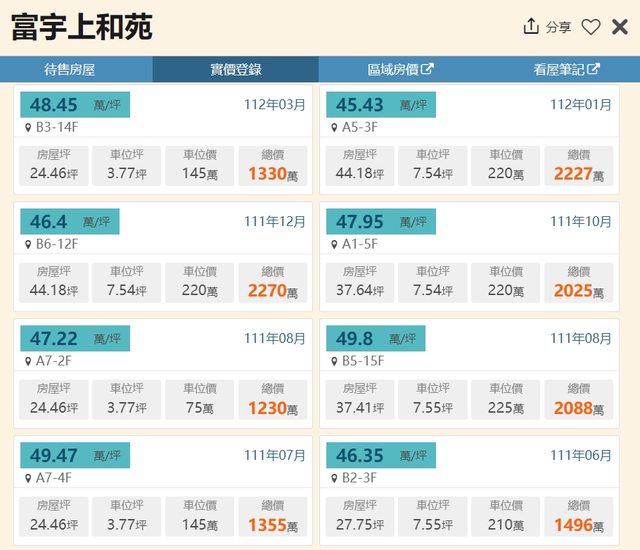This screenshot has width=640, height=550.
Task: Click total price 1230萬 for A7-2F
Action: tap(273, 408)
